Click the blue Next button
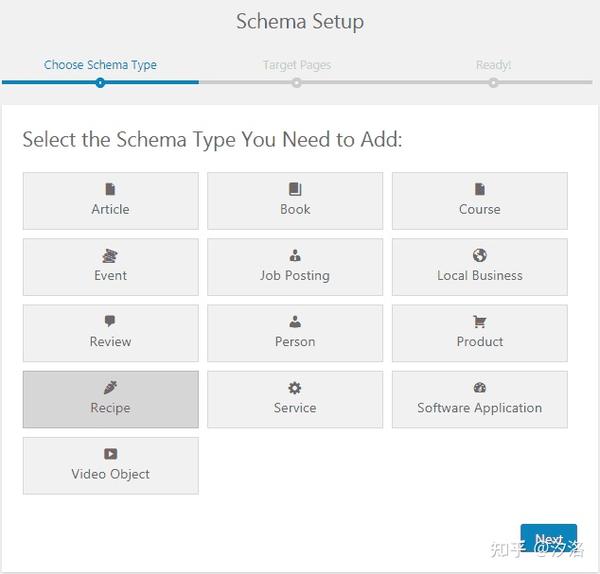 click(548, 538)
